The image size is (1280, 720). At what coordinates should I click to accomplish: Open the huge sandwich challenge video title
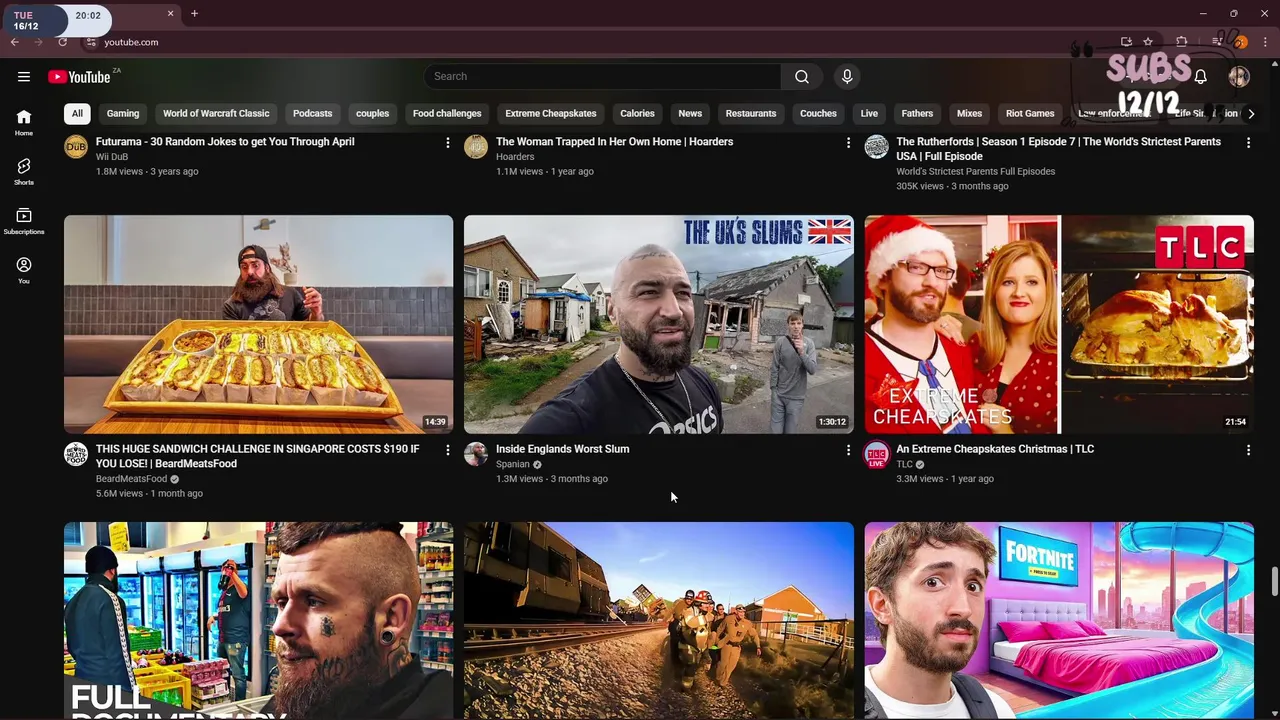(x=258, y=456)
